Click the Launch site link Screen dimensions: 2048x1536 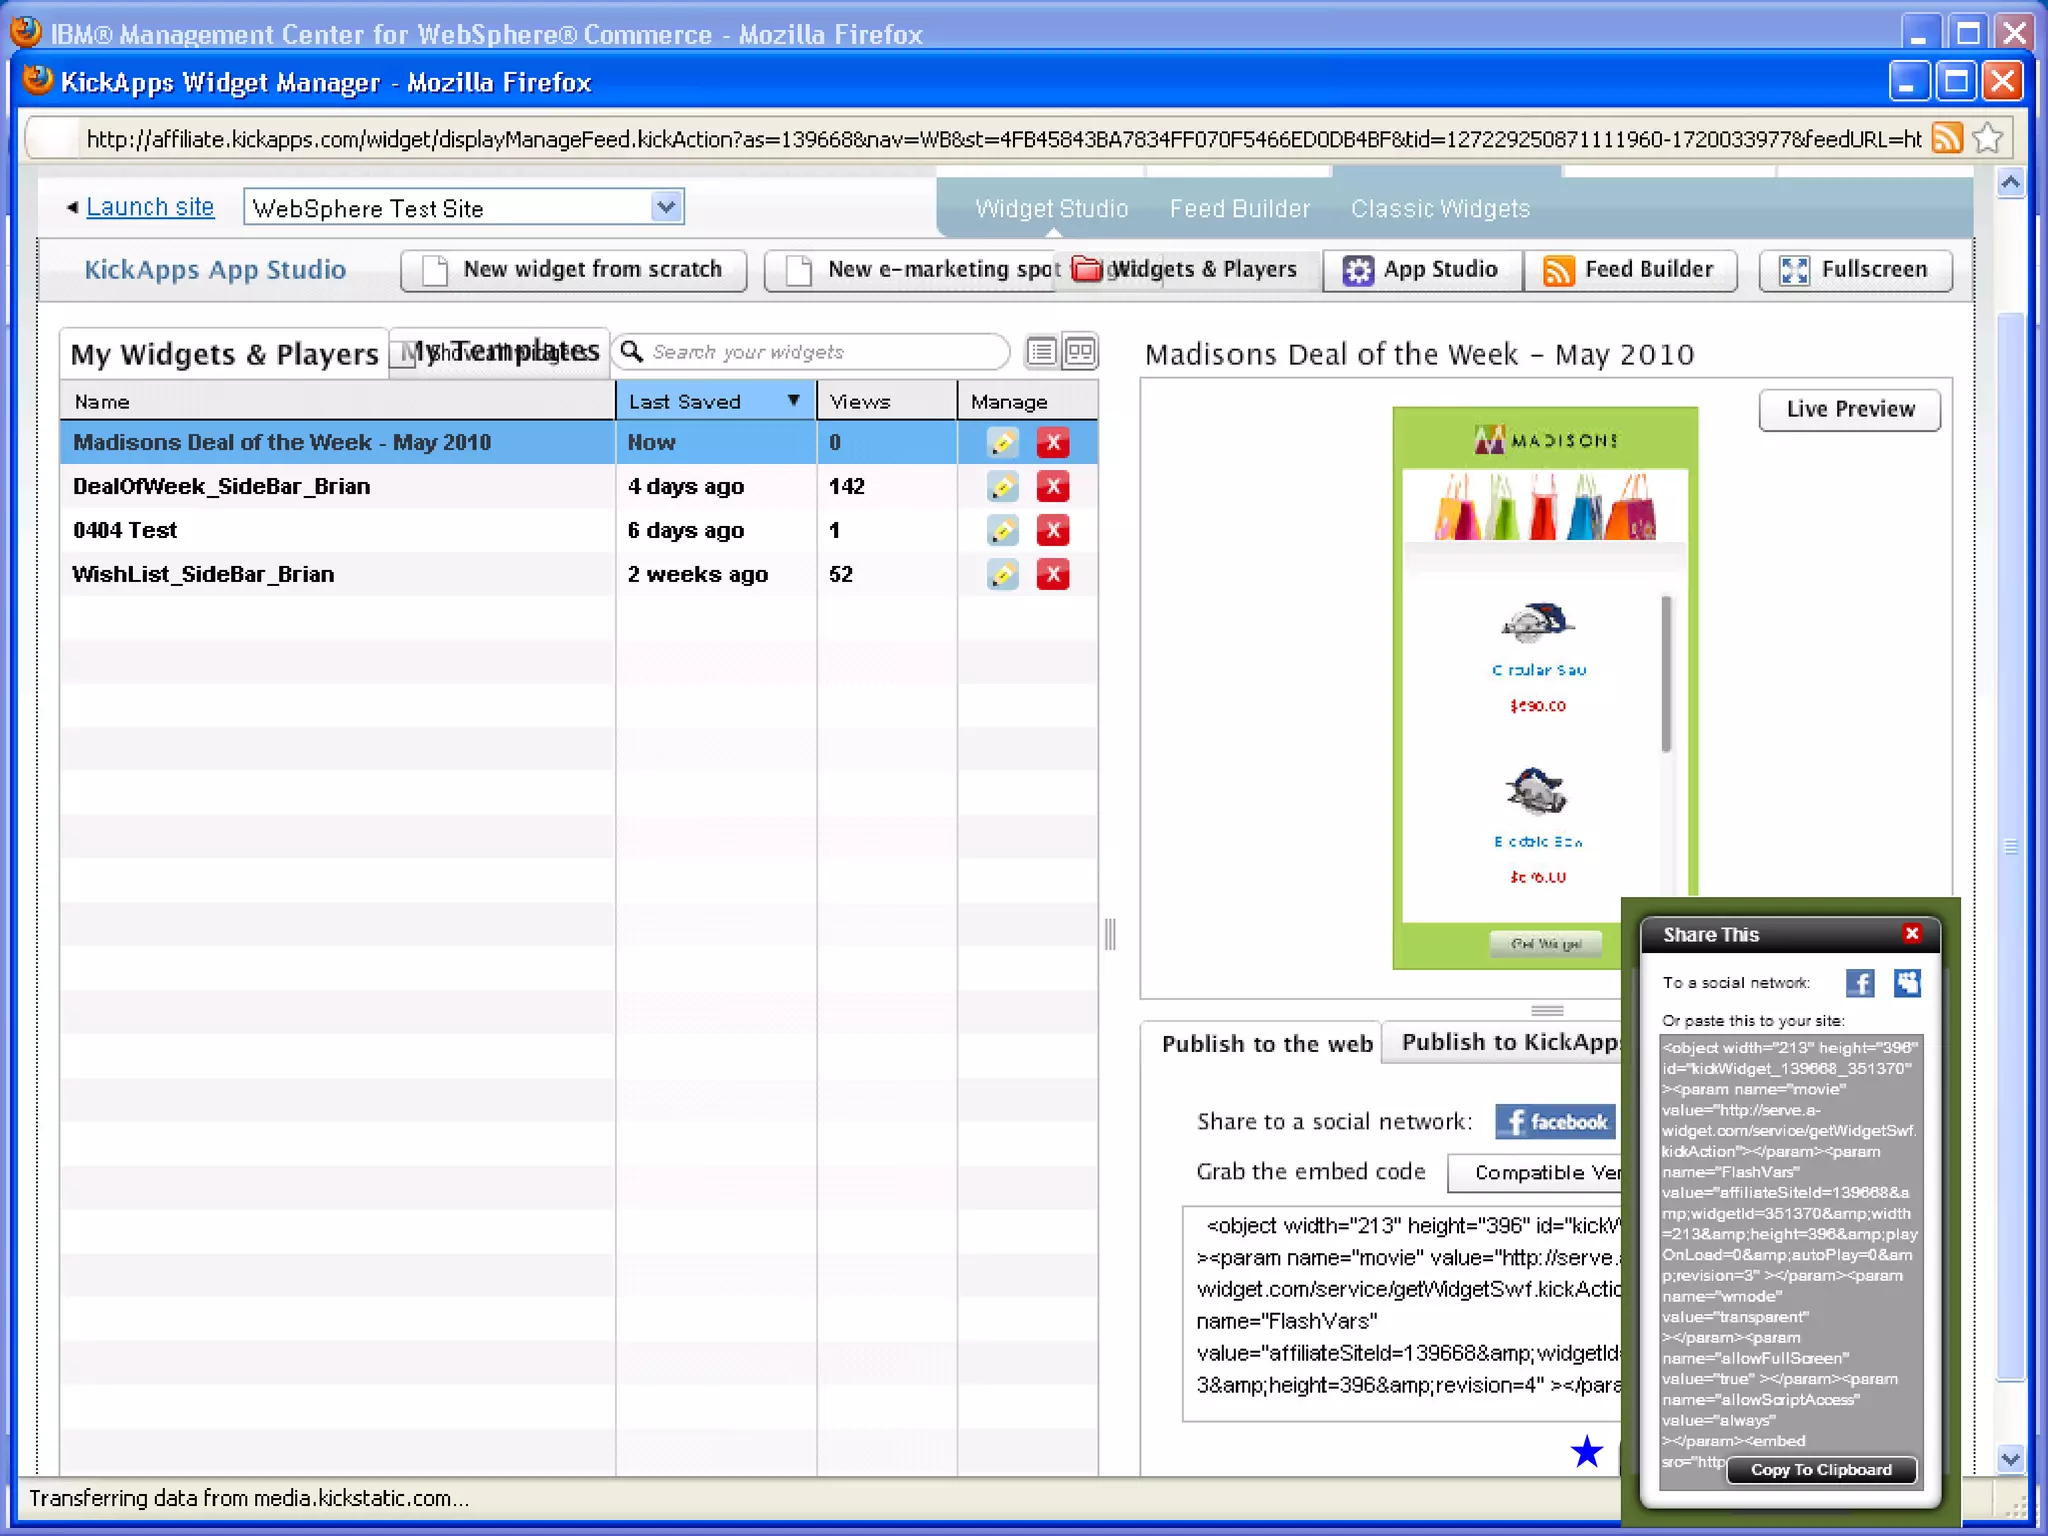[150, 207]
